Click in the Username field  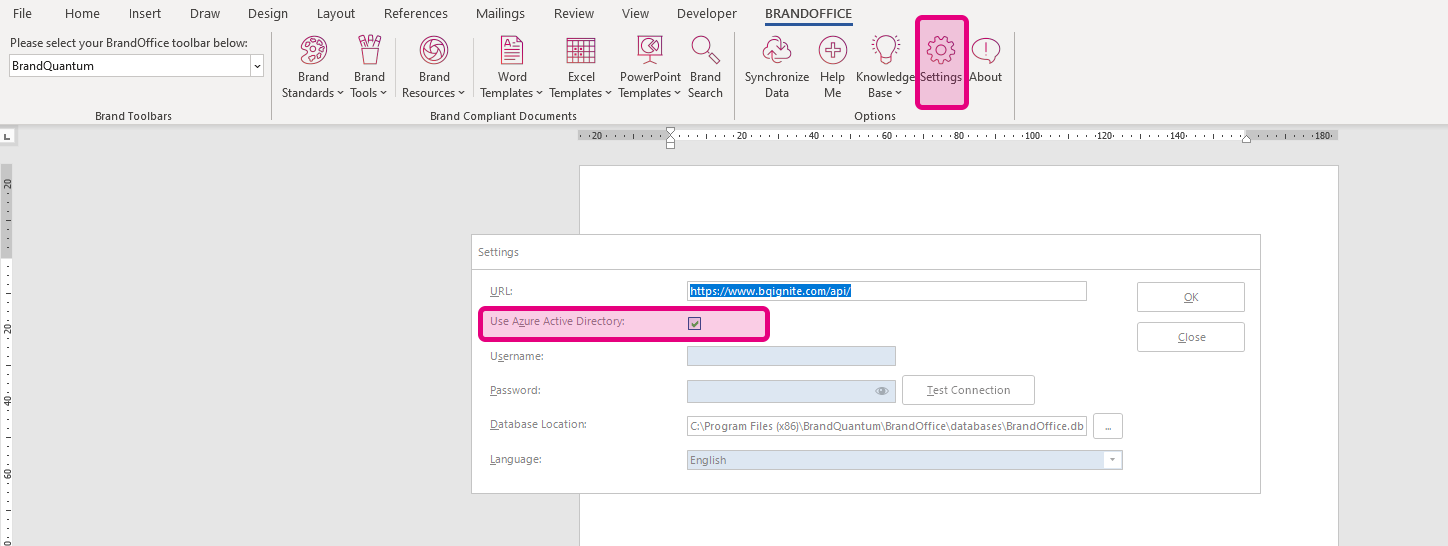pyautogui.click(x=791, y=356)
